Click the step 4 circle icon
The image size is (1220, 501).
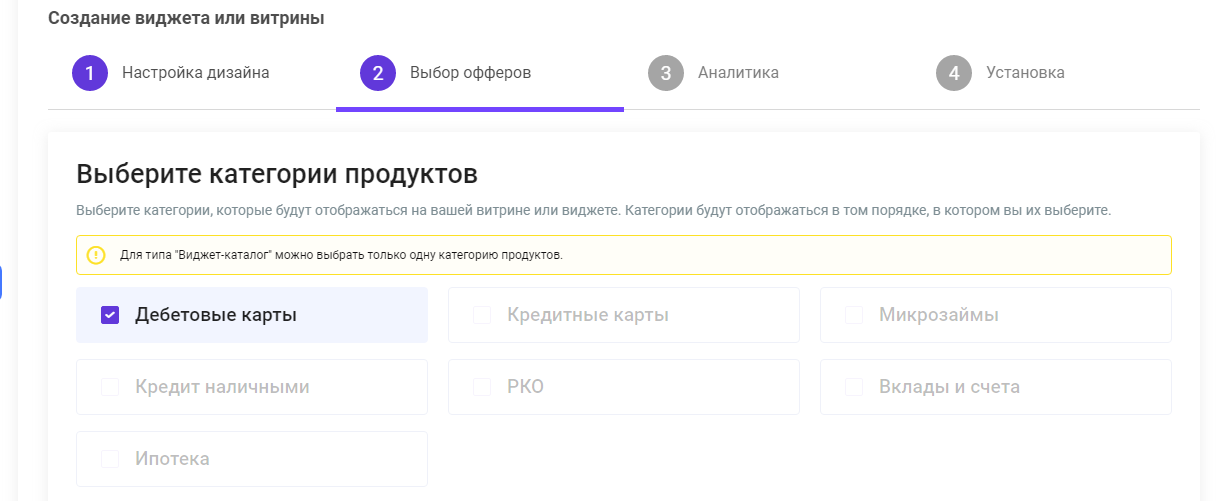tap(954, 73)
